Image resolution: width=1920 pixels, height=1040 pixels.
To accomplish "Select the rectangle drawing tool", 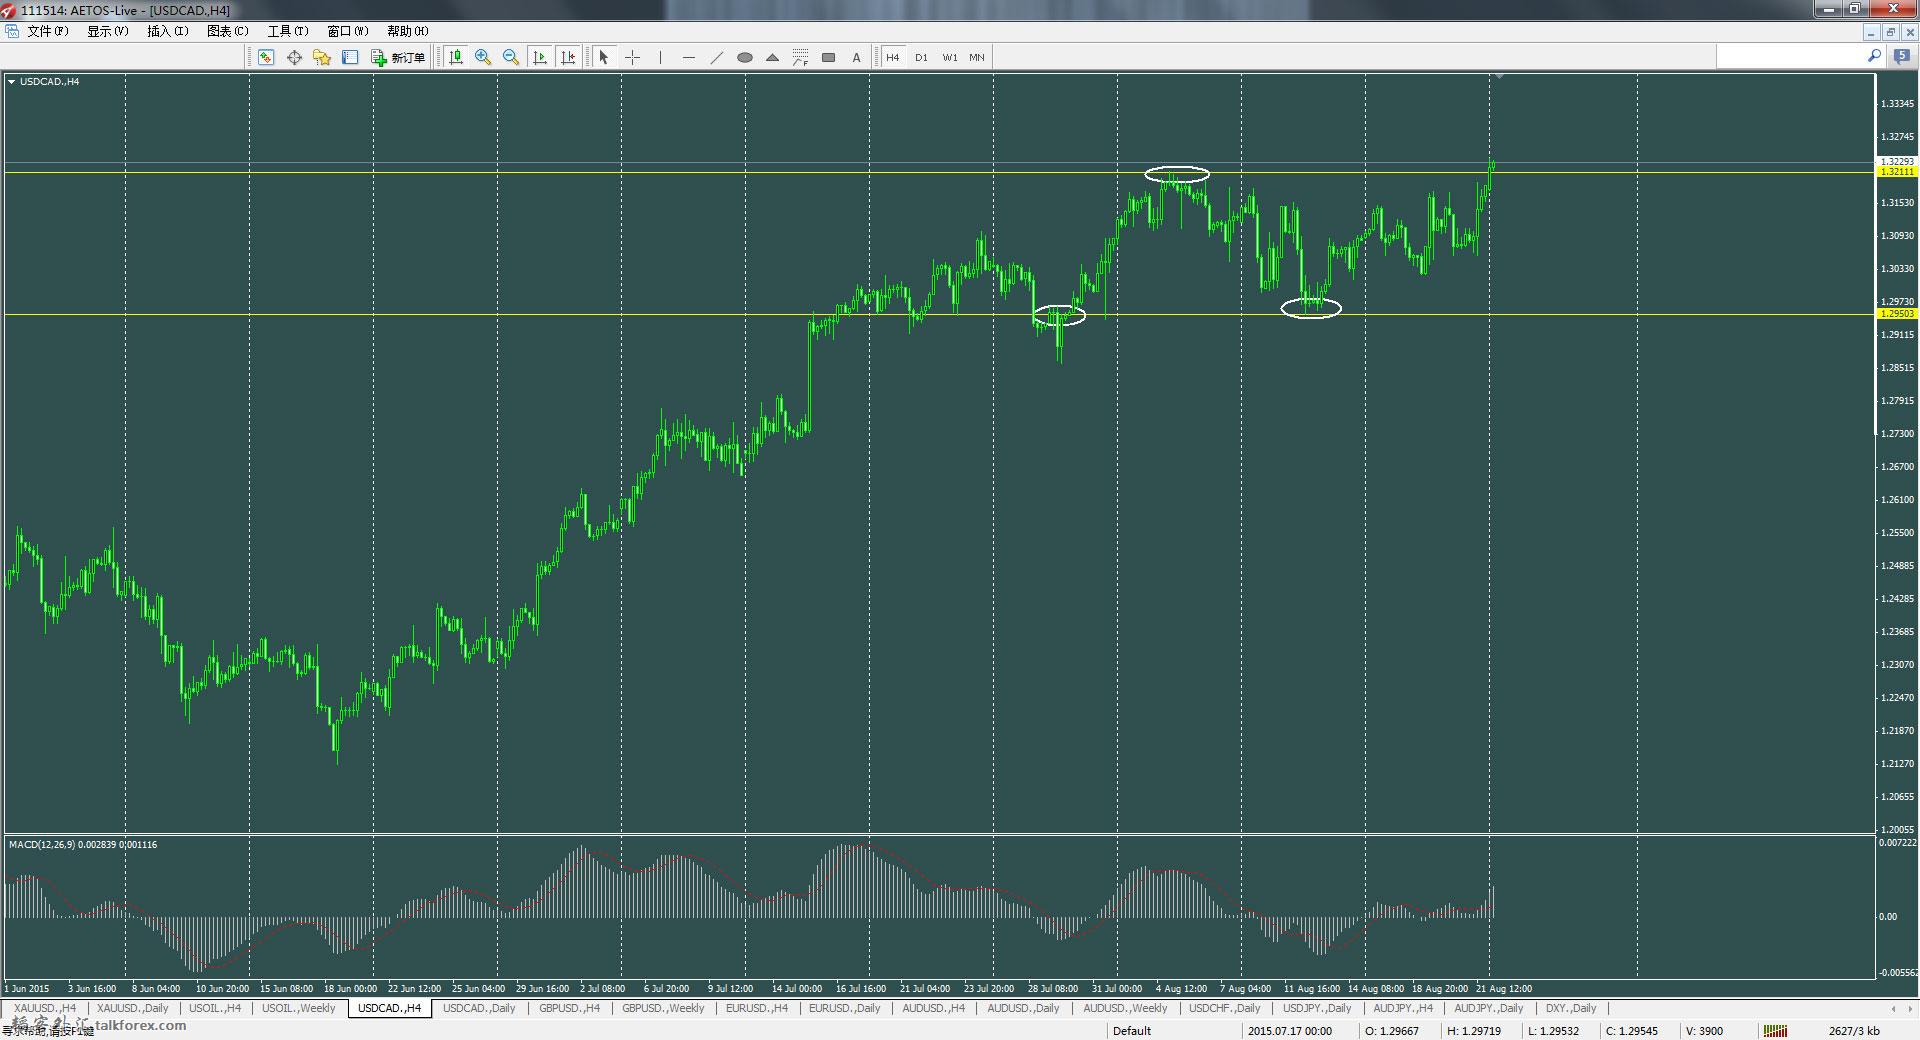I will (x=828, y=57).
